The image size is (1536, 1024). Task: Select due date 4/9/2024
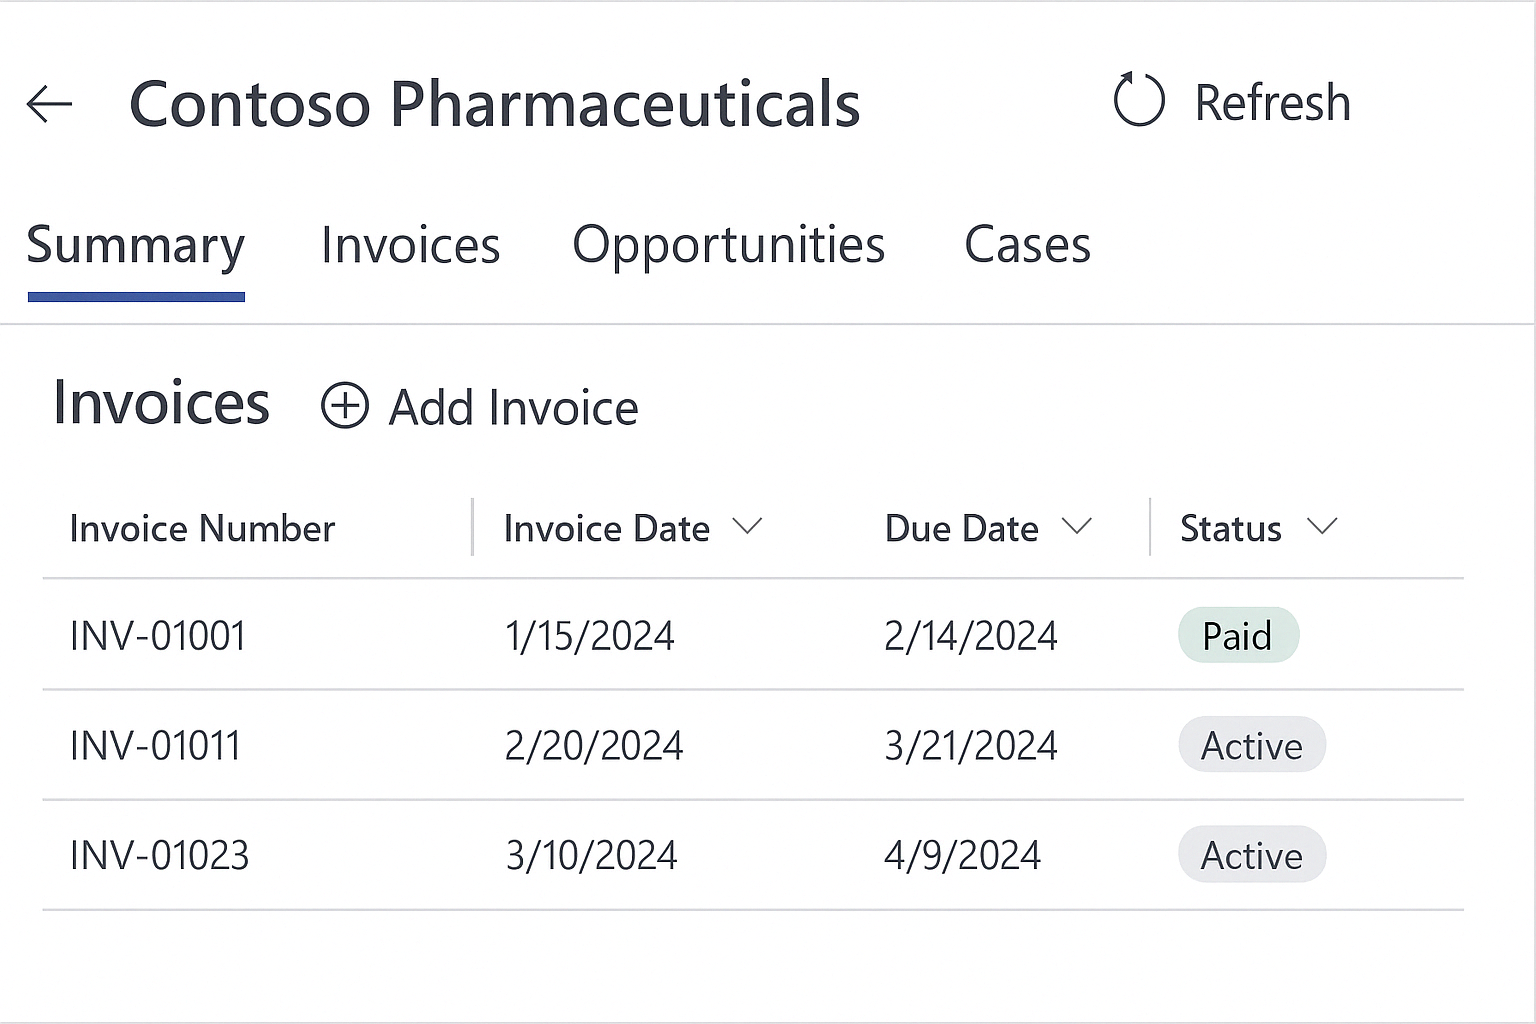[962, 856]
